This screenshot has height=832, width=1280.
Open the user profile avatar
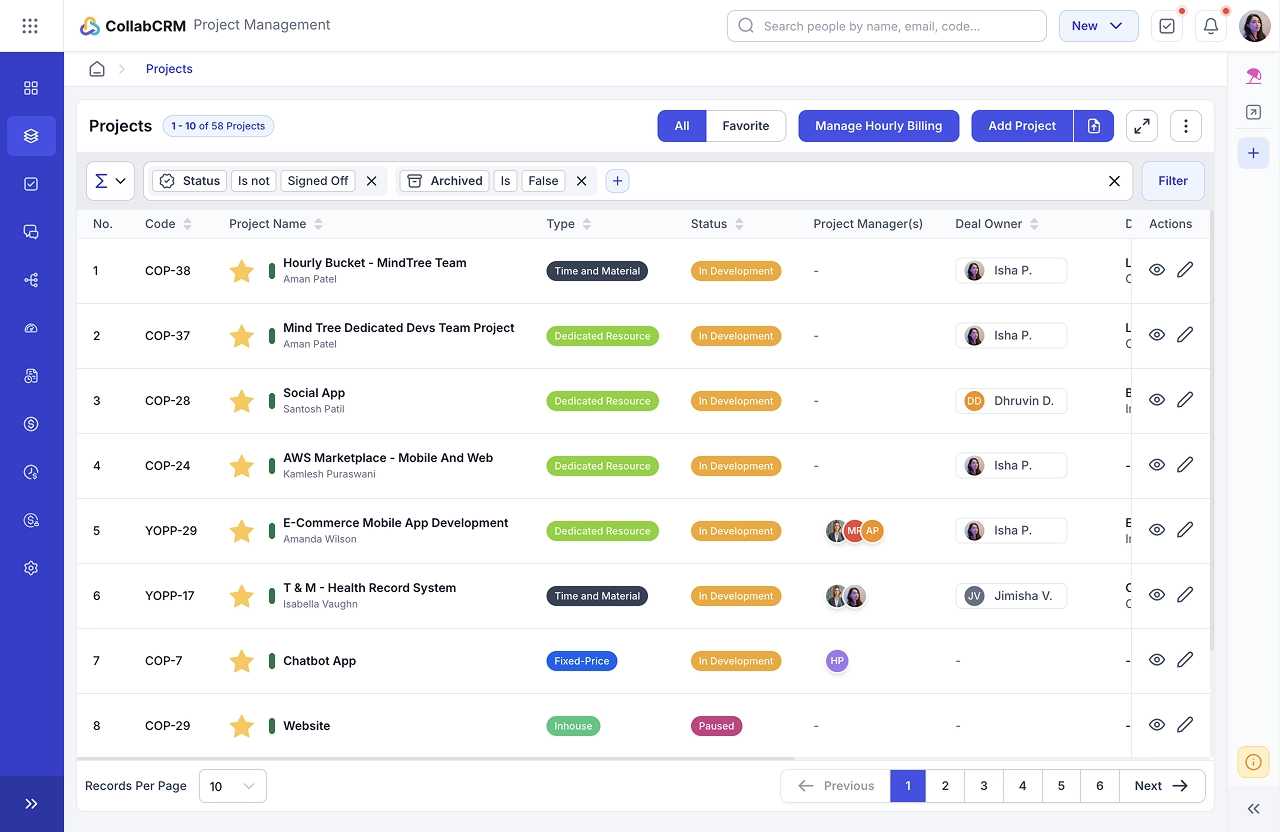[x=1255, y=26]
